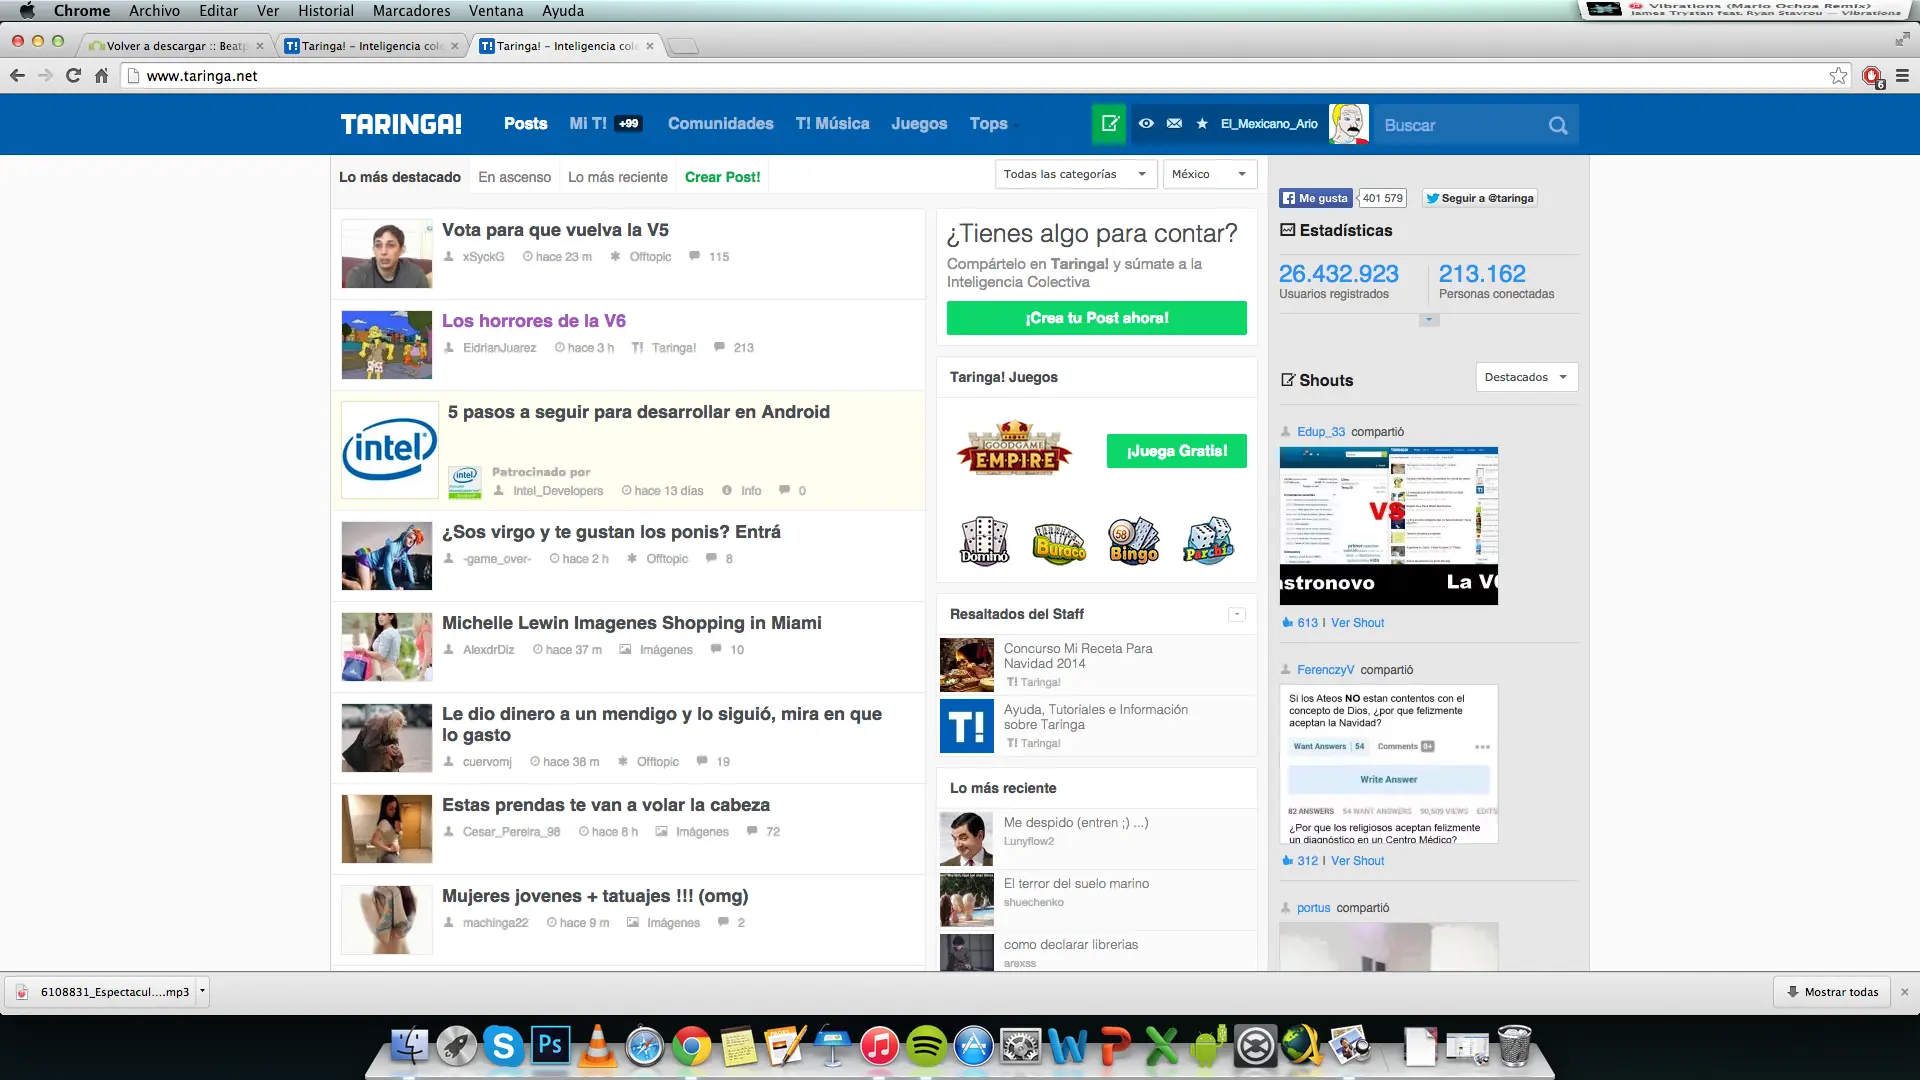Open the Chrome hamburger menu icon
The image size is (1920, 1080).
point(1902,76)
